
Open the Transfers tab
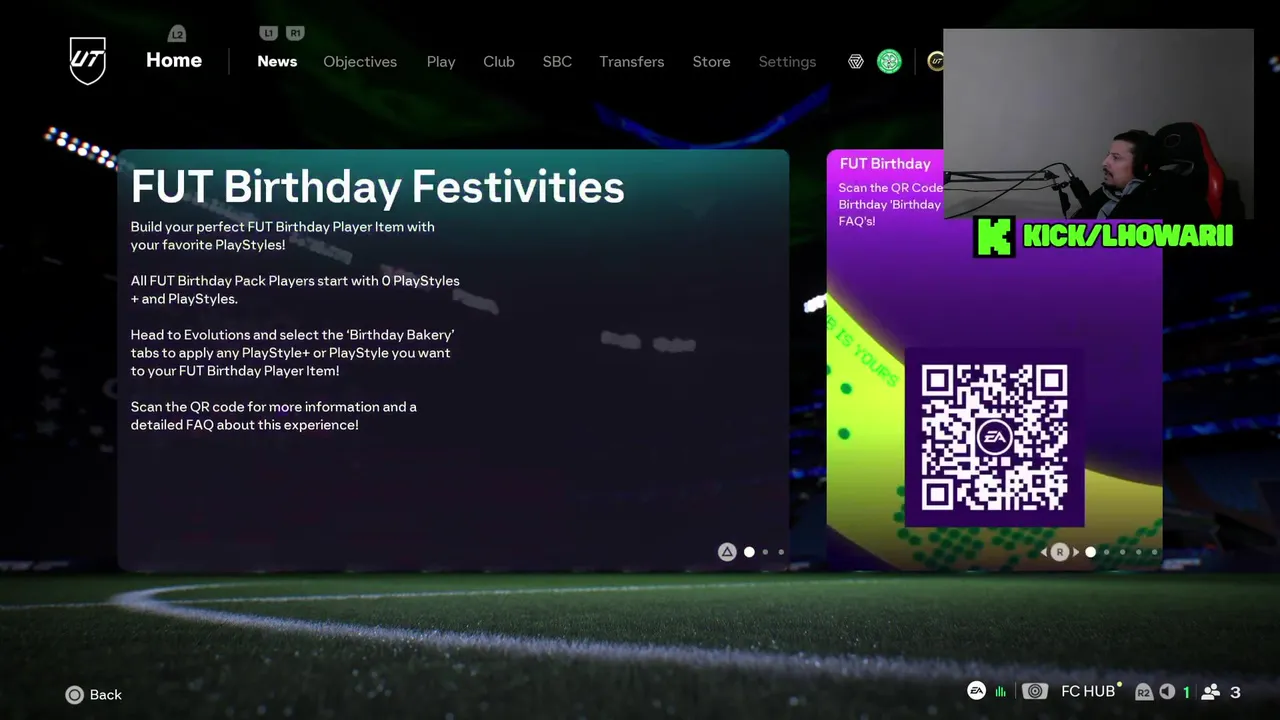(x=632, y=62)
